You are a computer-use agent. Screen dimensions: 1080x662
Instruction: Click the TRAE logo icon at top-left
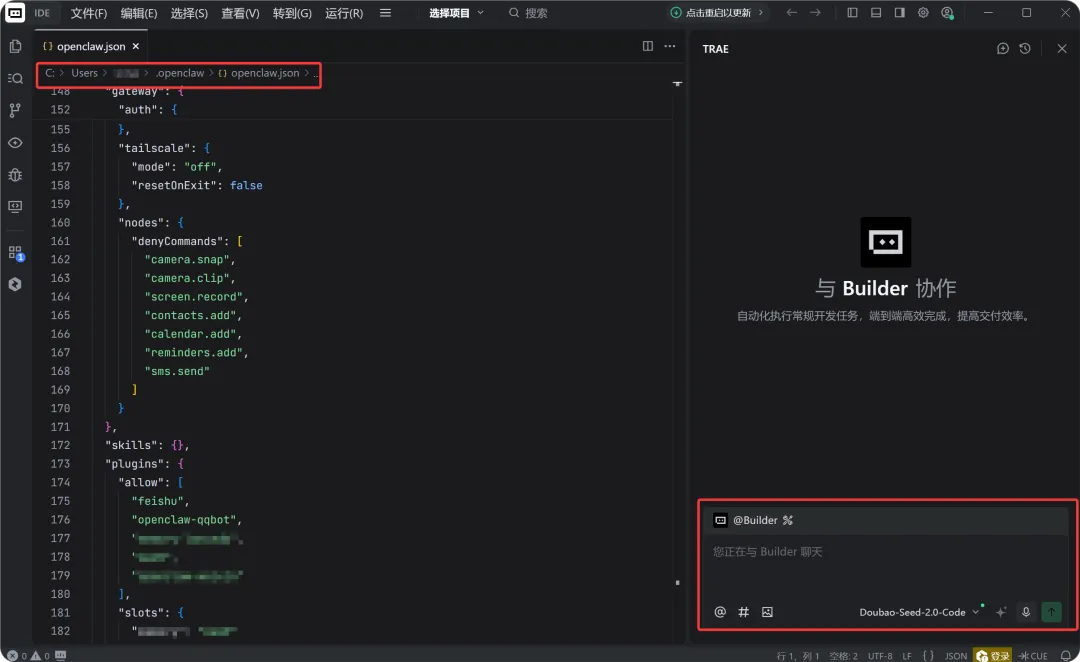(15, 12)
